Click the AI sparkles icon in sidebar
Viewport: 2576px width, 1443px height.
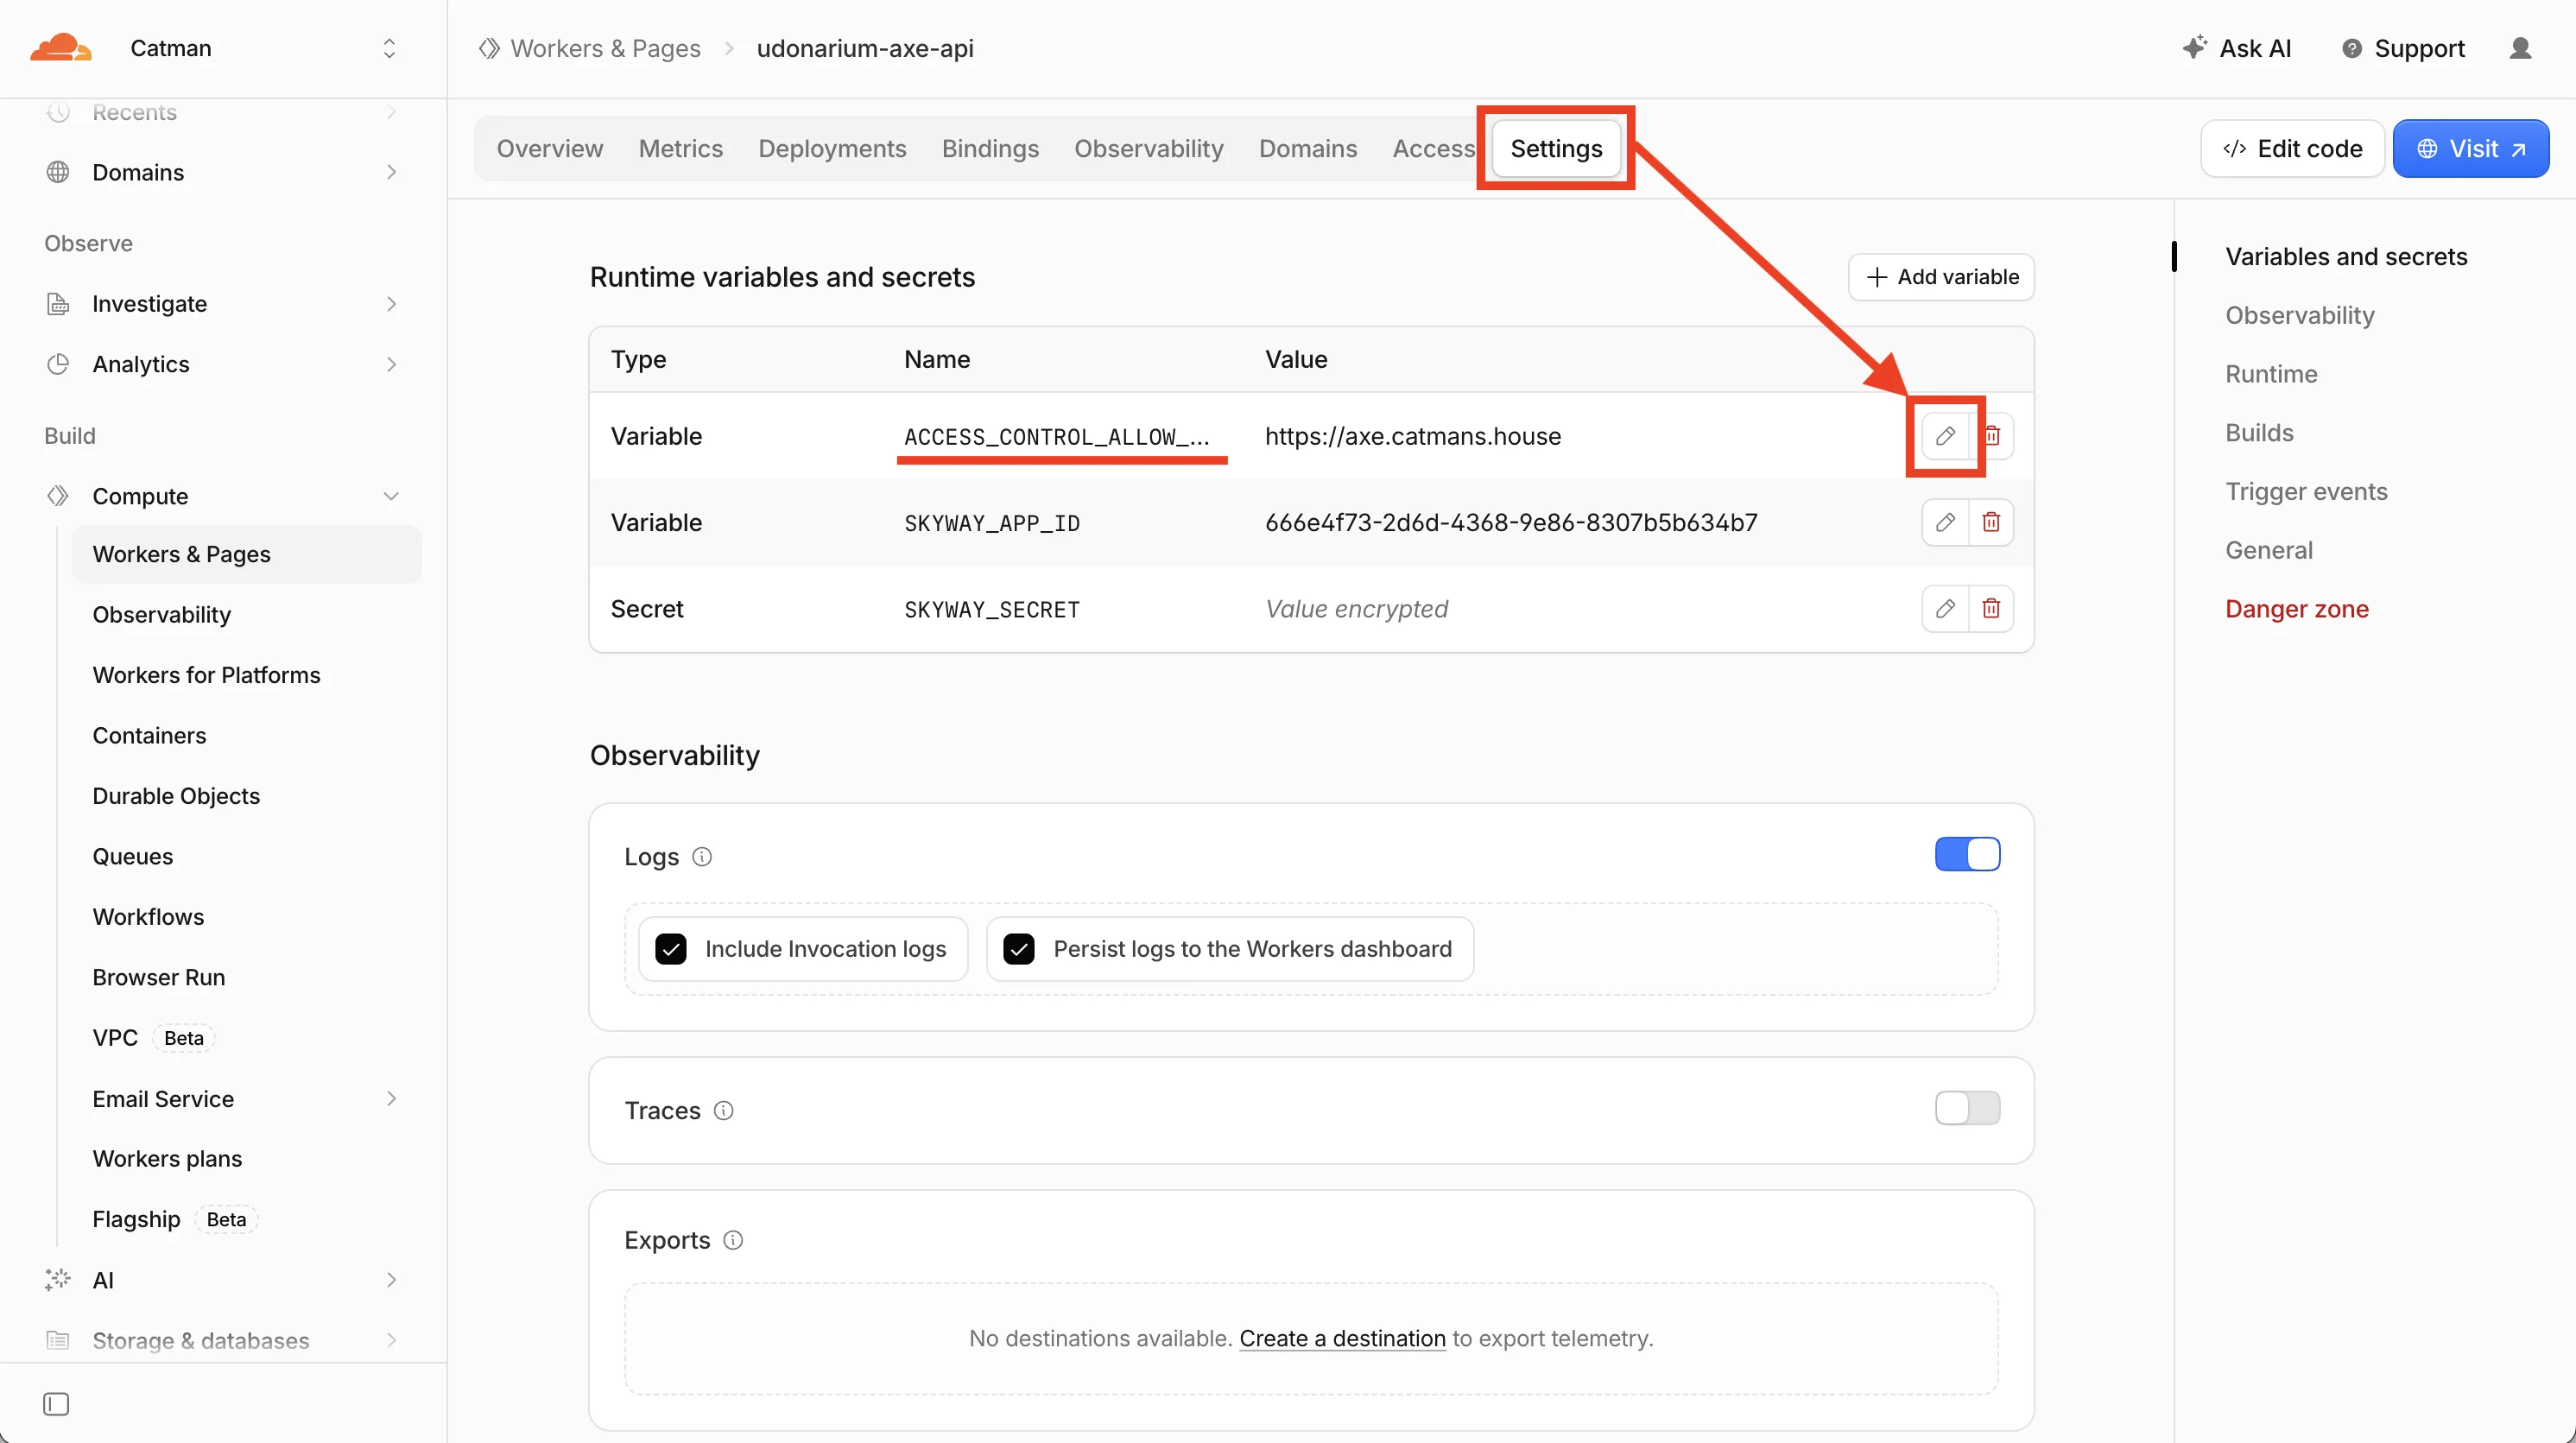point(58,1280)
